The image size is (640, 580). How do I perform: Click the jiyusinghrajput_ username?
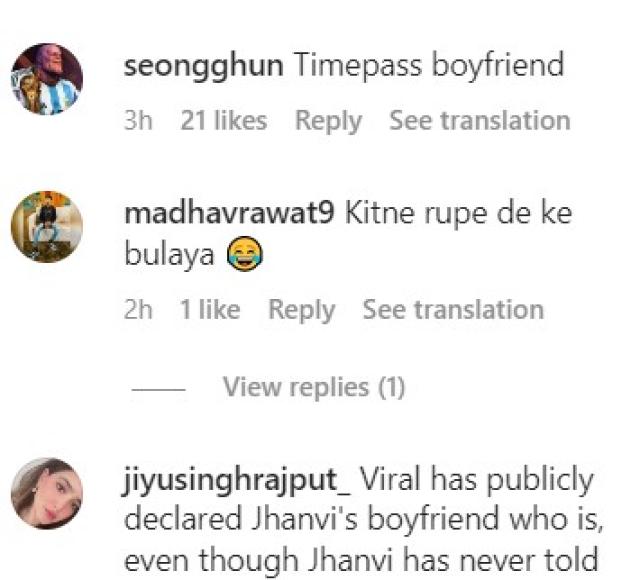click(236, 481)
